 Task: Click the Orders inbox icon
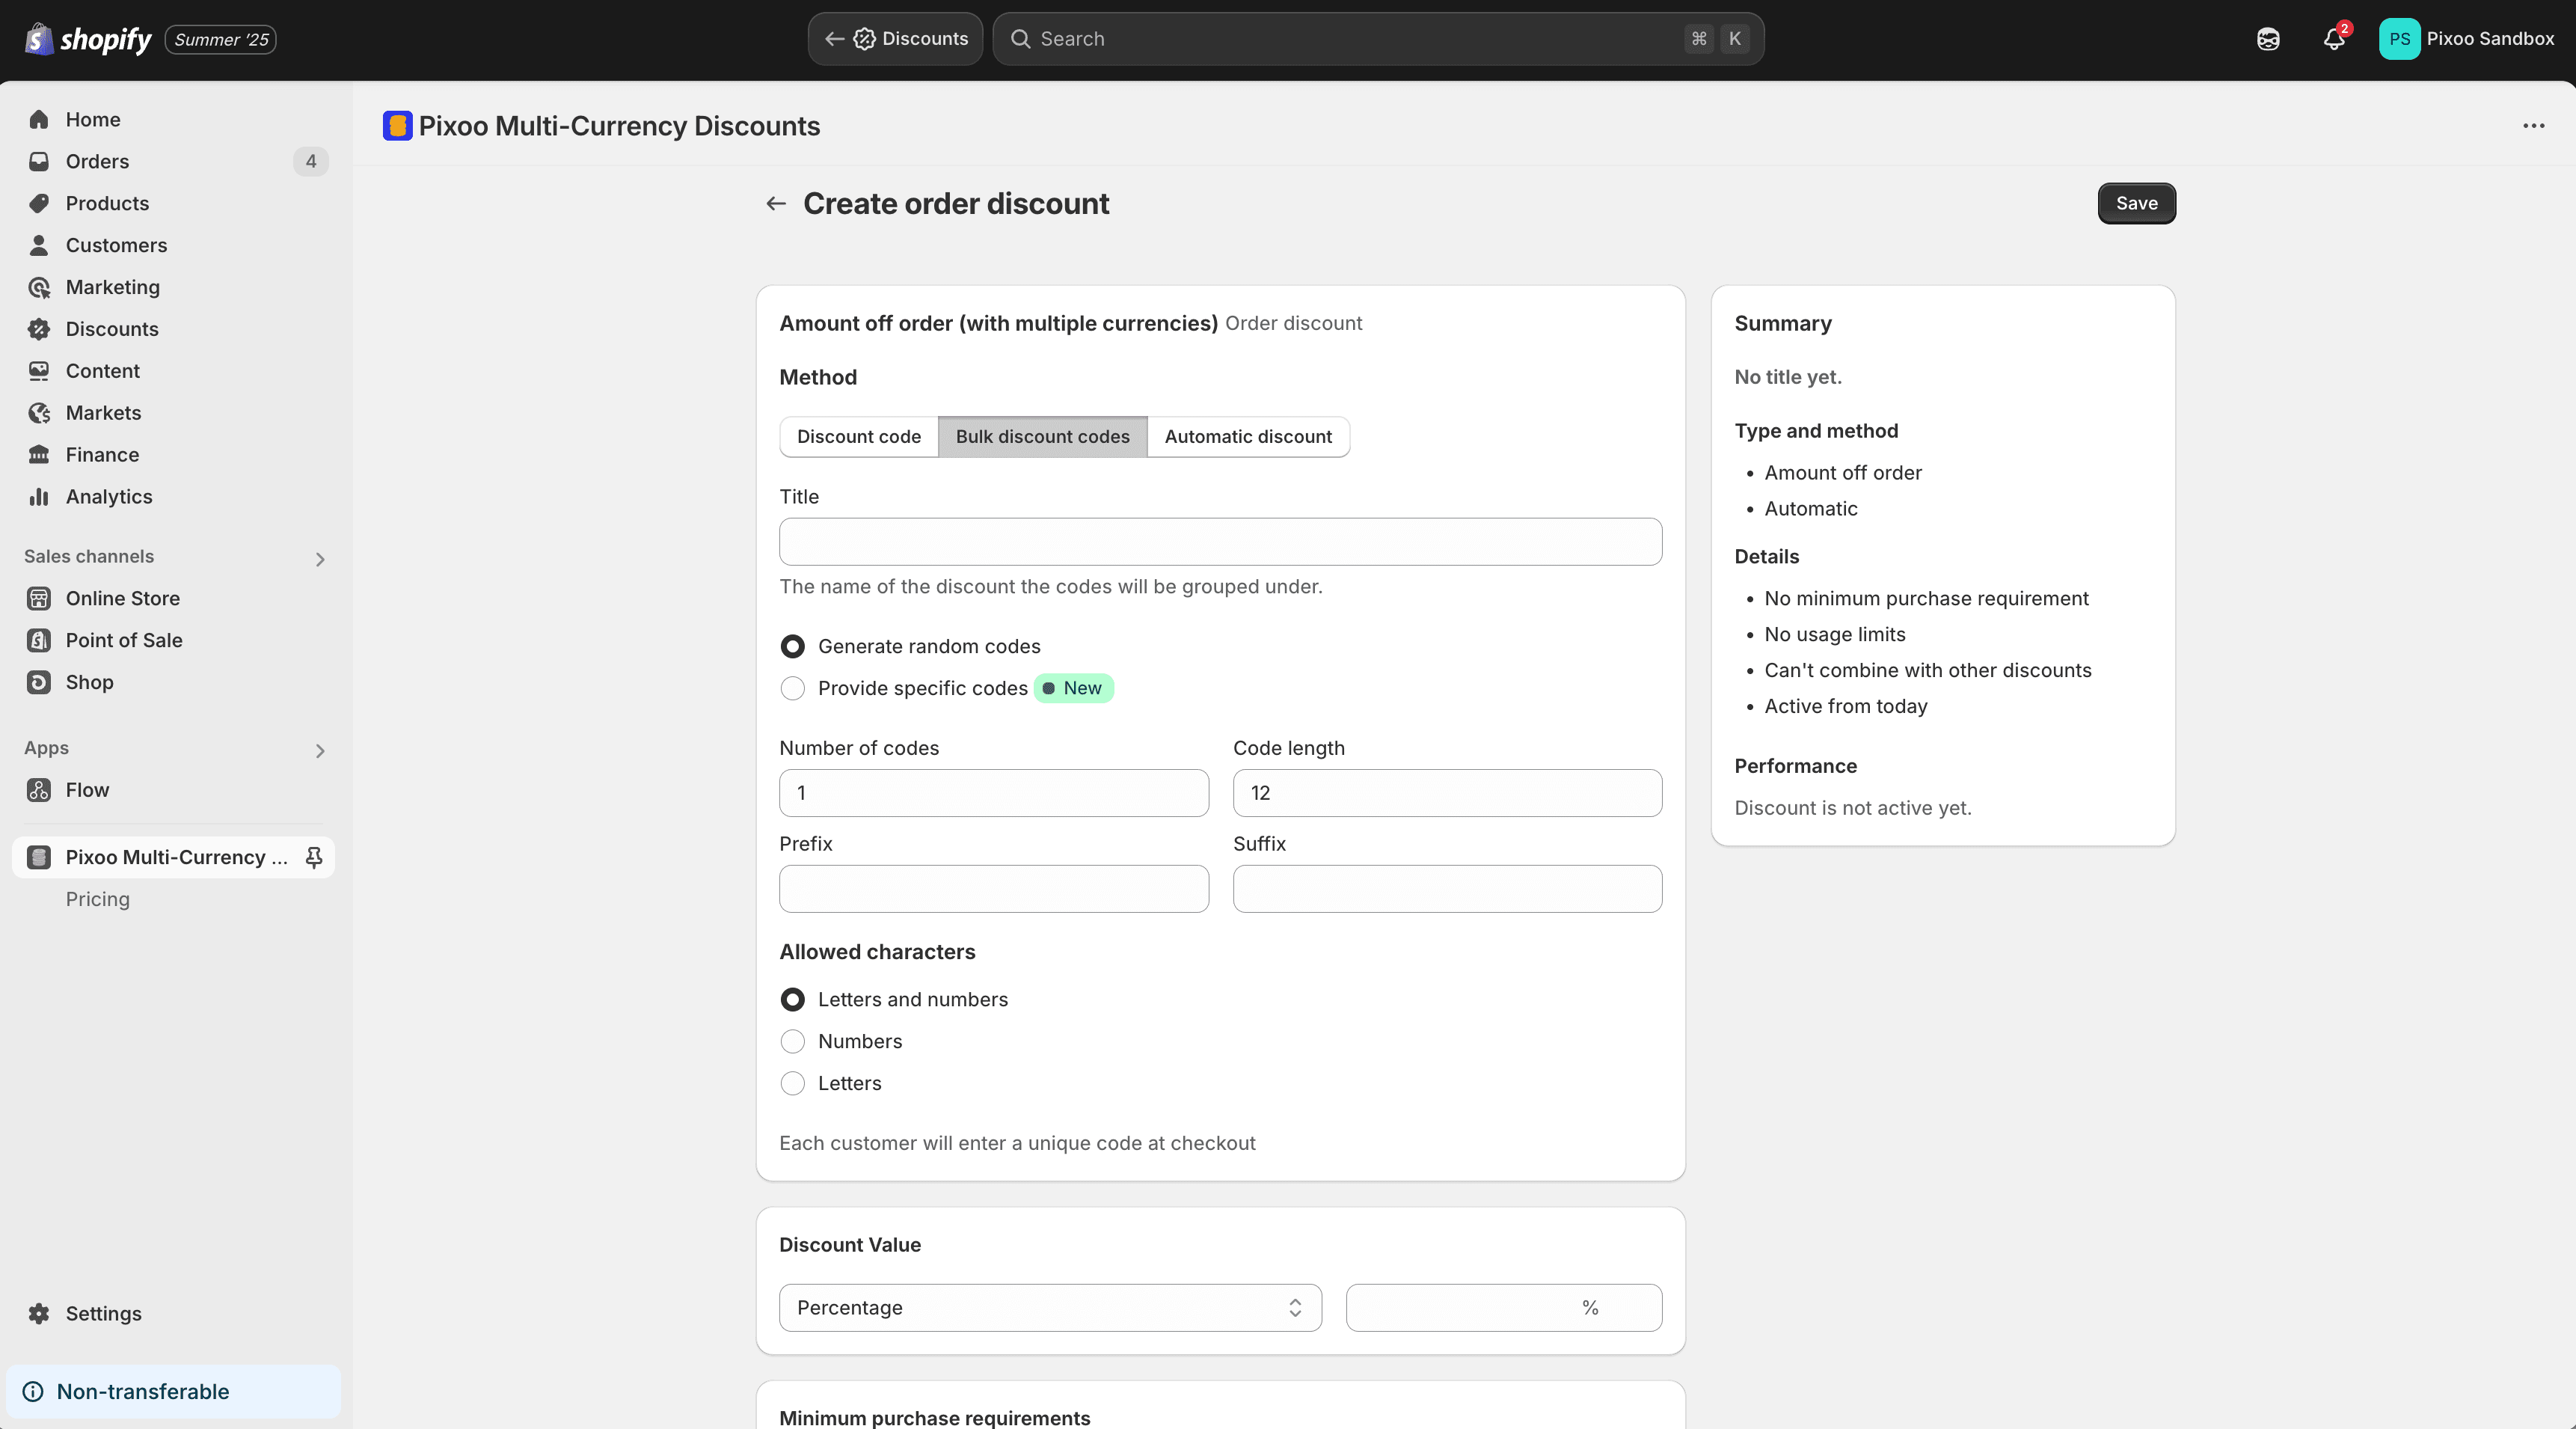point(39,162)
